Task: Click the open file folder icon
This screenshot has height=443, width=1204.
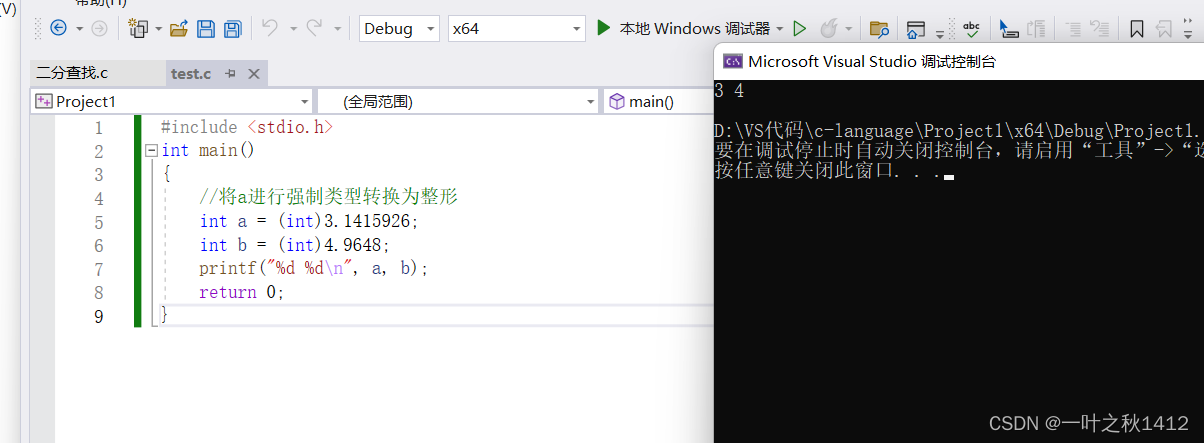Action: coord(179,28)
